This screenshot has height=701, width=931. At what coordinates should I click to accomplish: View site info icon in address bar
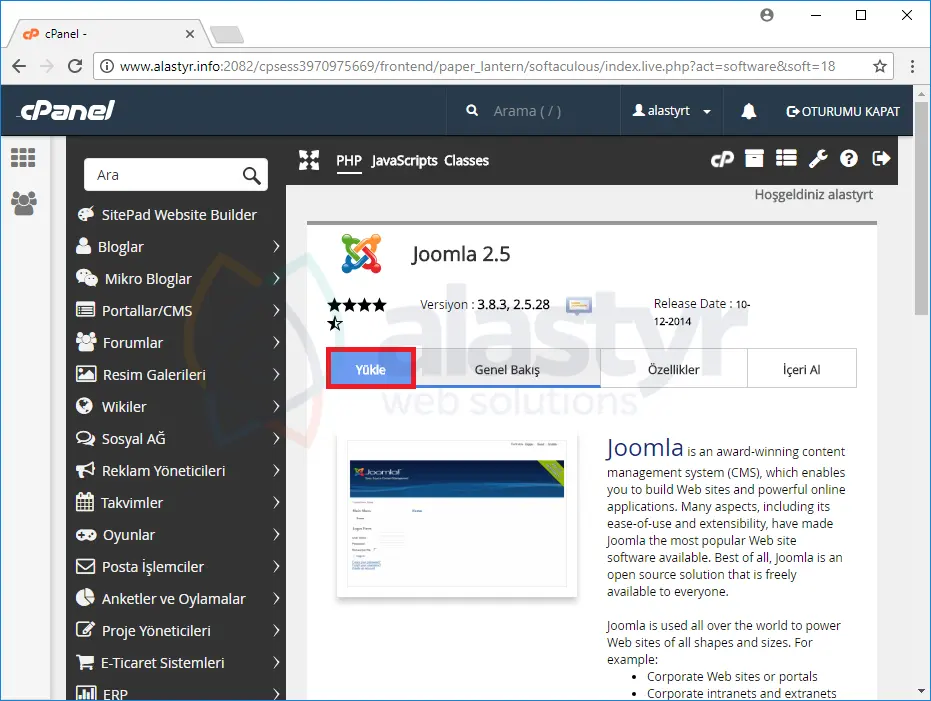tap(107, 66)
